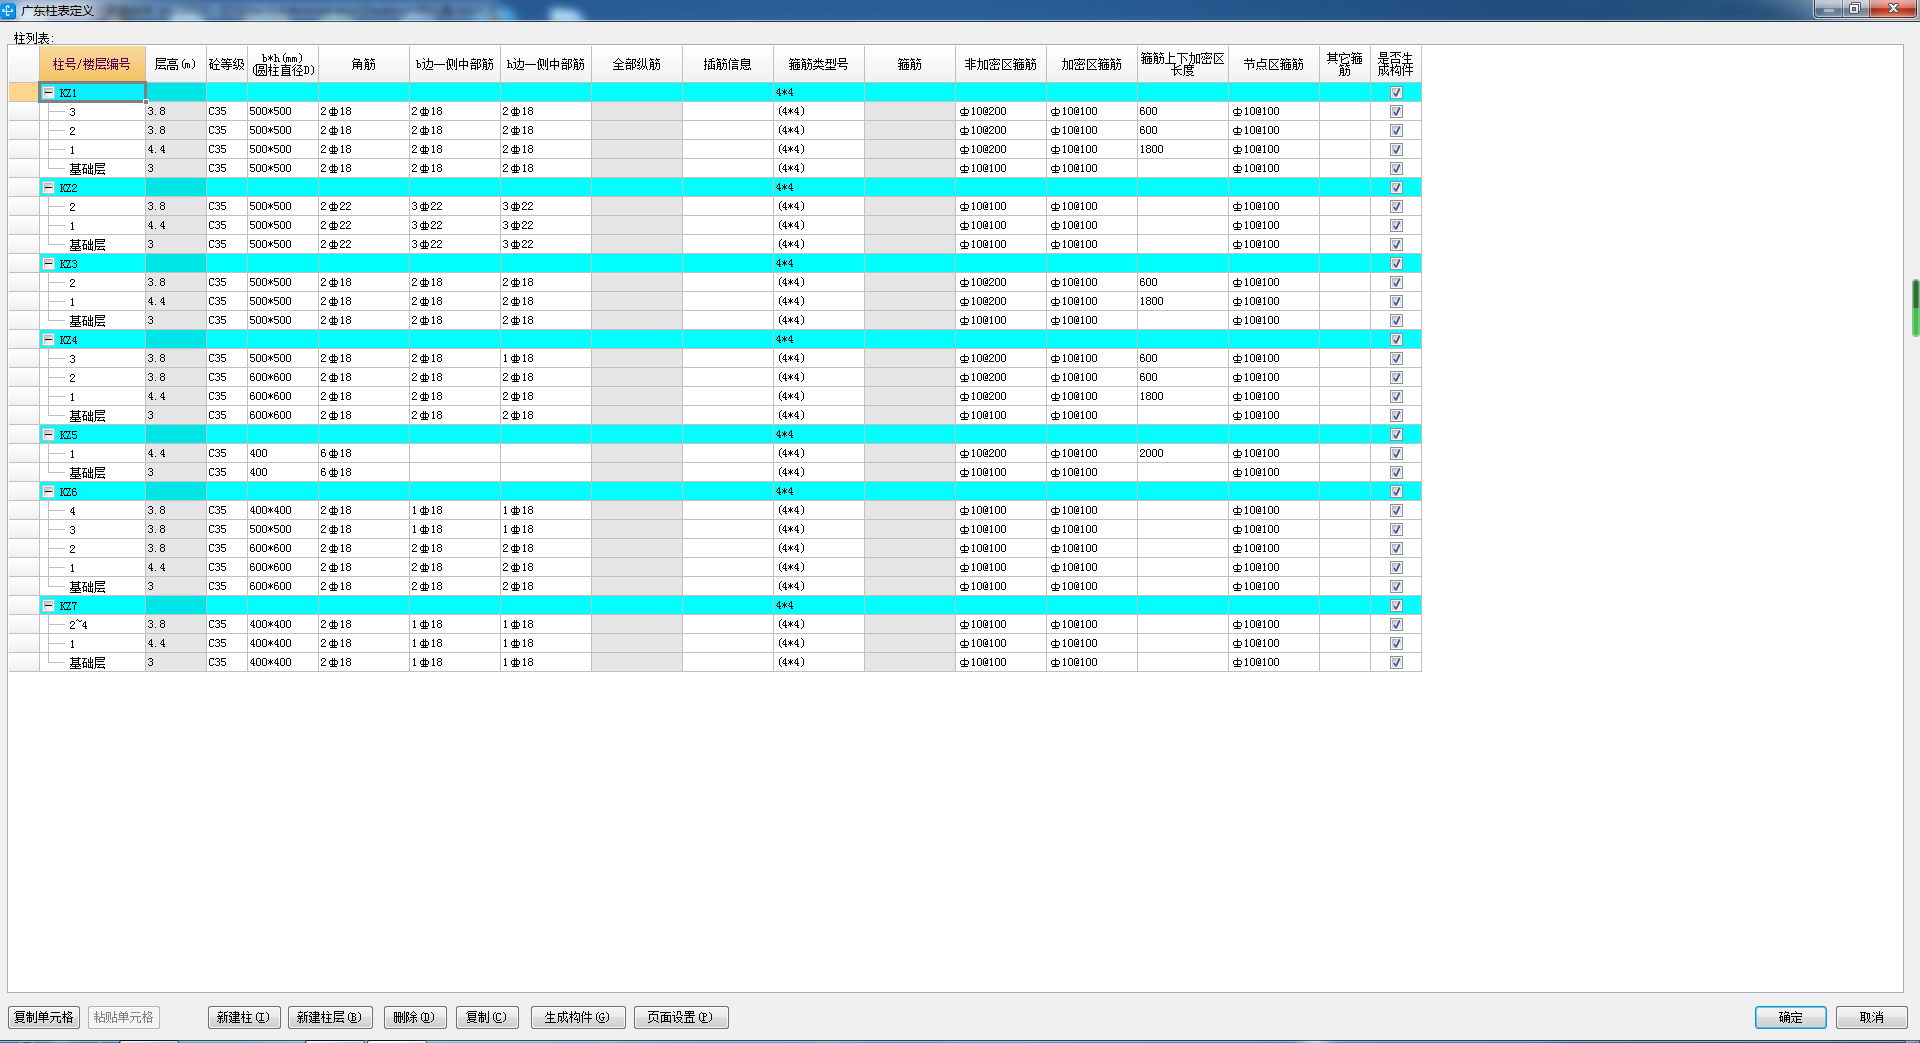Select the 其它箍筋 column header

pyautogui.click(x=1345, y=64)
